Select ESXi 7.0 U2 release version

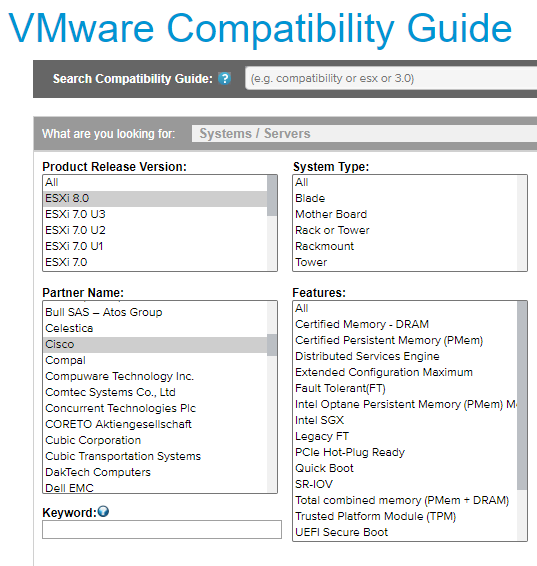click(155, 230)
